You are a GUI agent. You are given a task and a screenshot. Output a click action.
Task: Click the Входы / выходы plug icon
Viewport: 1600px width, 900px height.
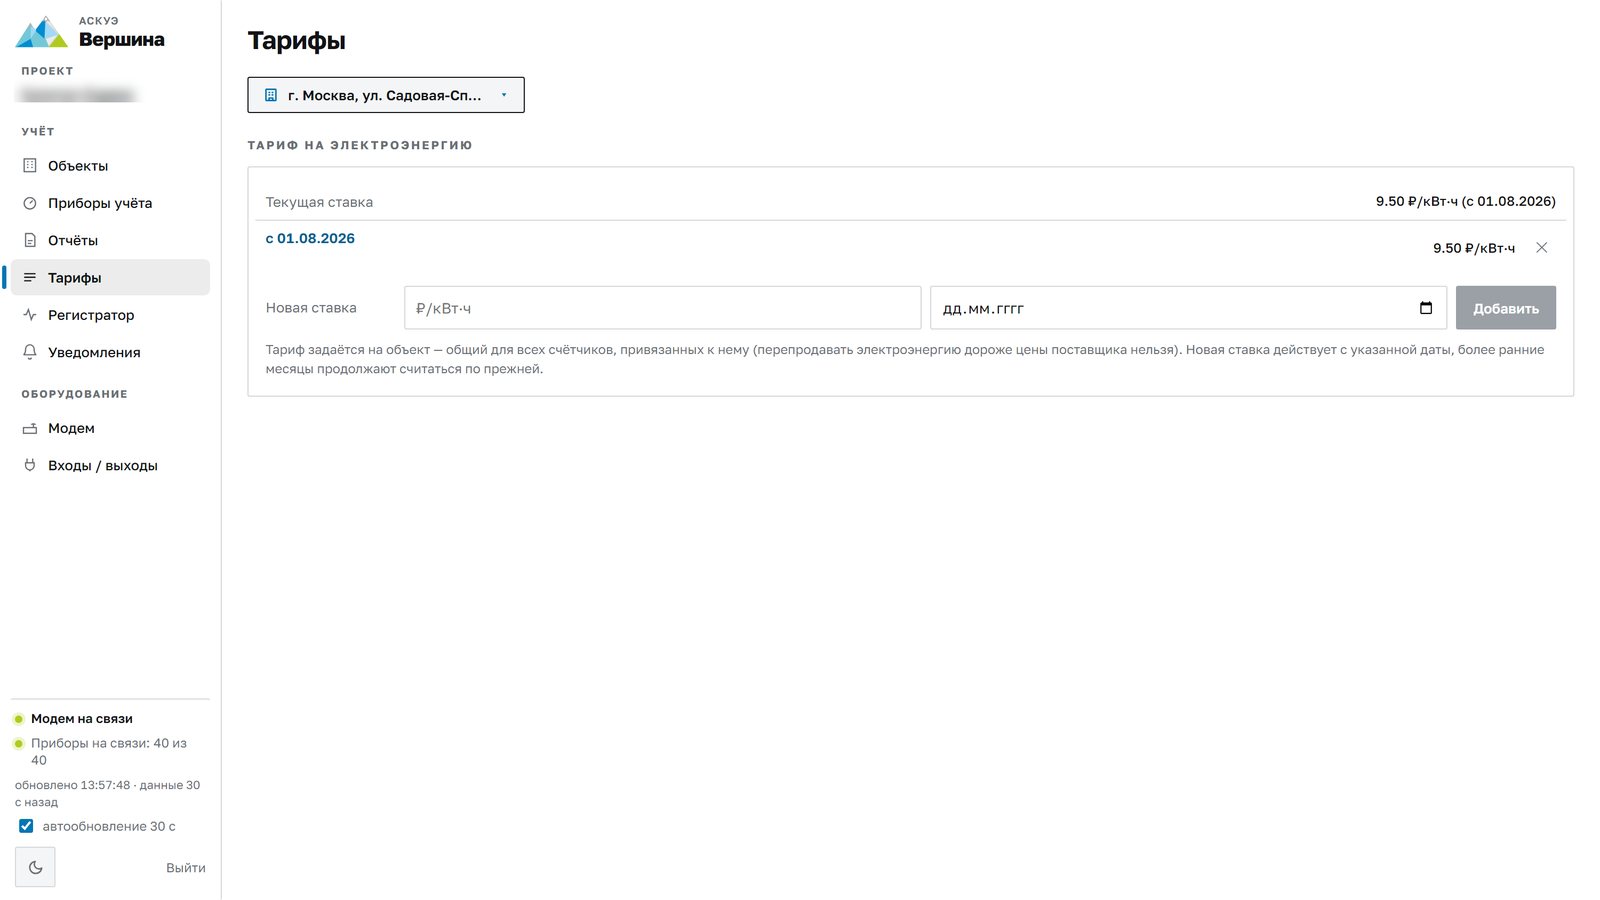30,465
